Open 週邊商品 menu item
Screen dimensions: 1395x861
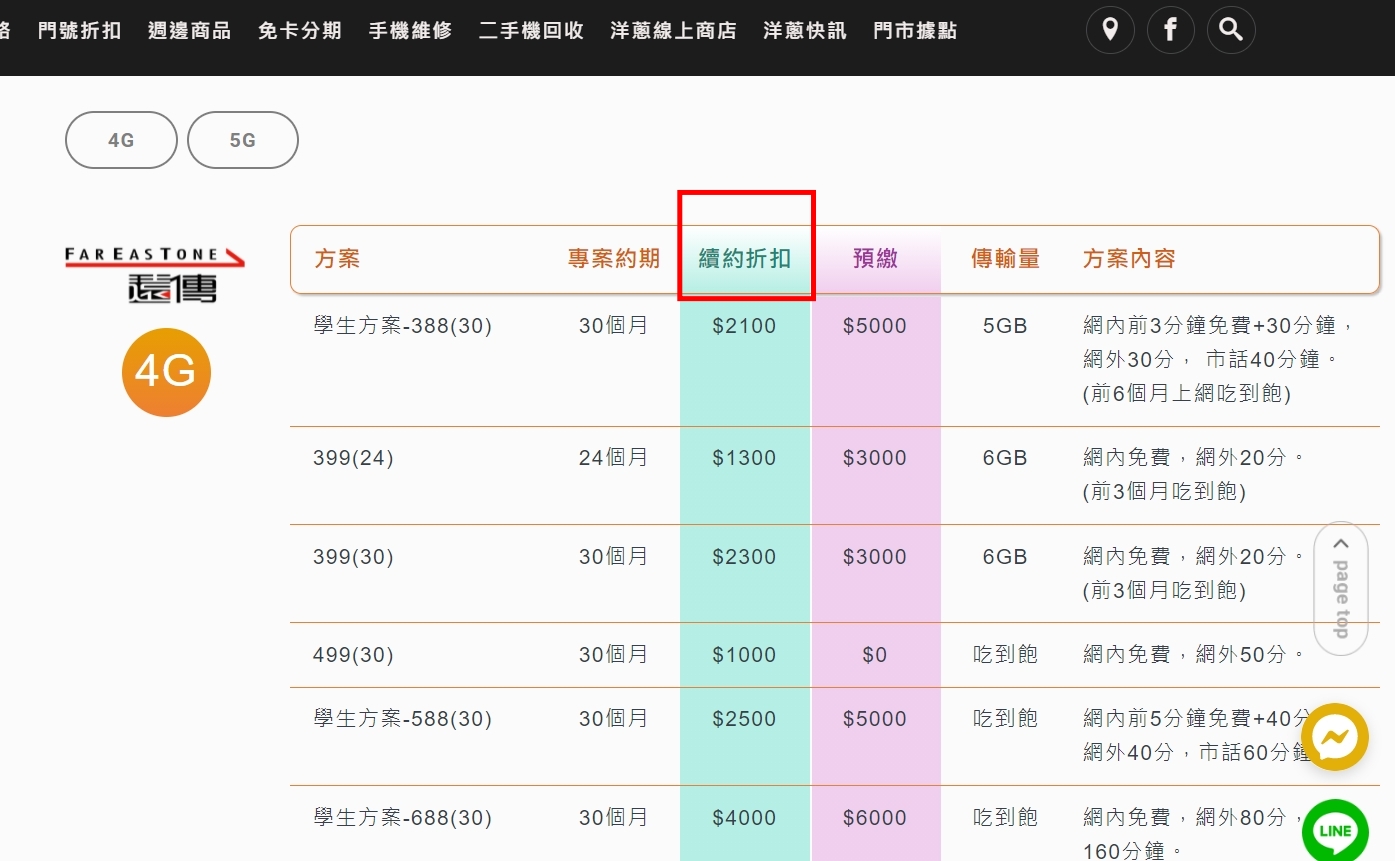coord(189,31)
